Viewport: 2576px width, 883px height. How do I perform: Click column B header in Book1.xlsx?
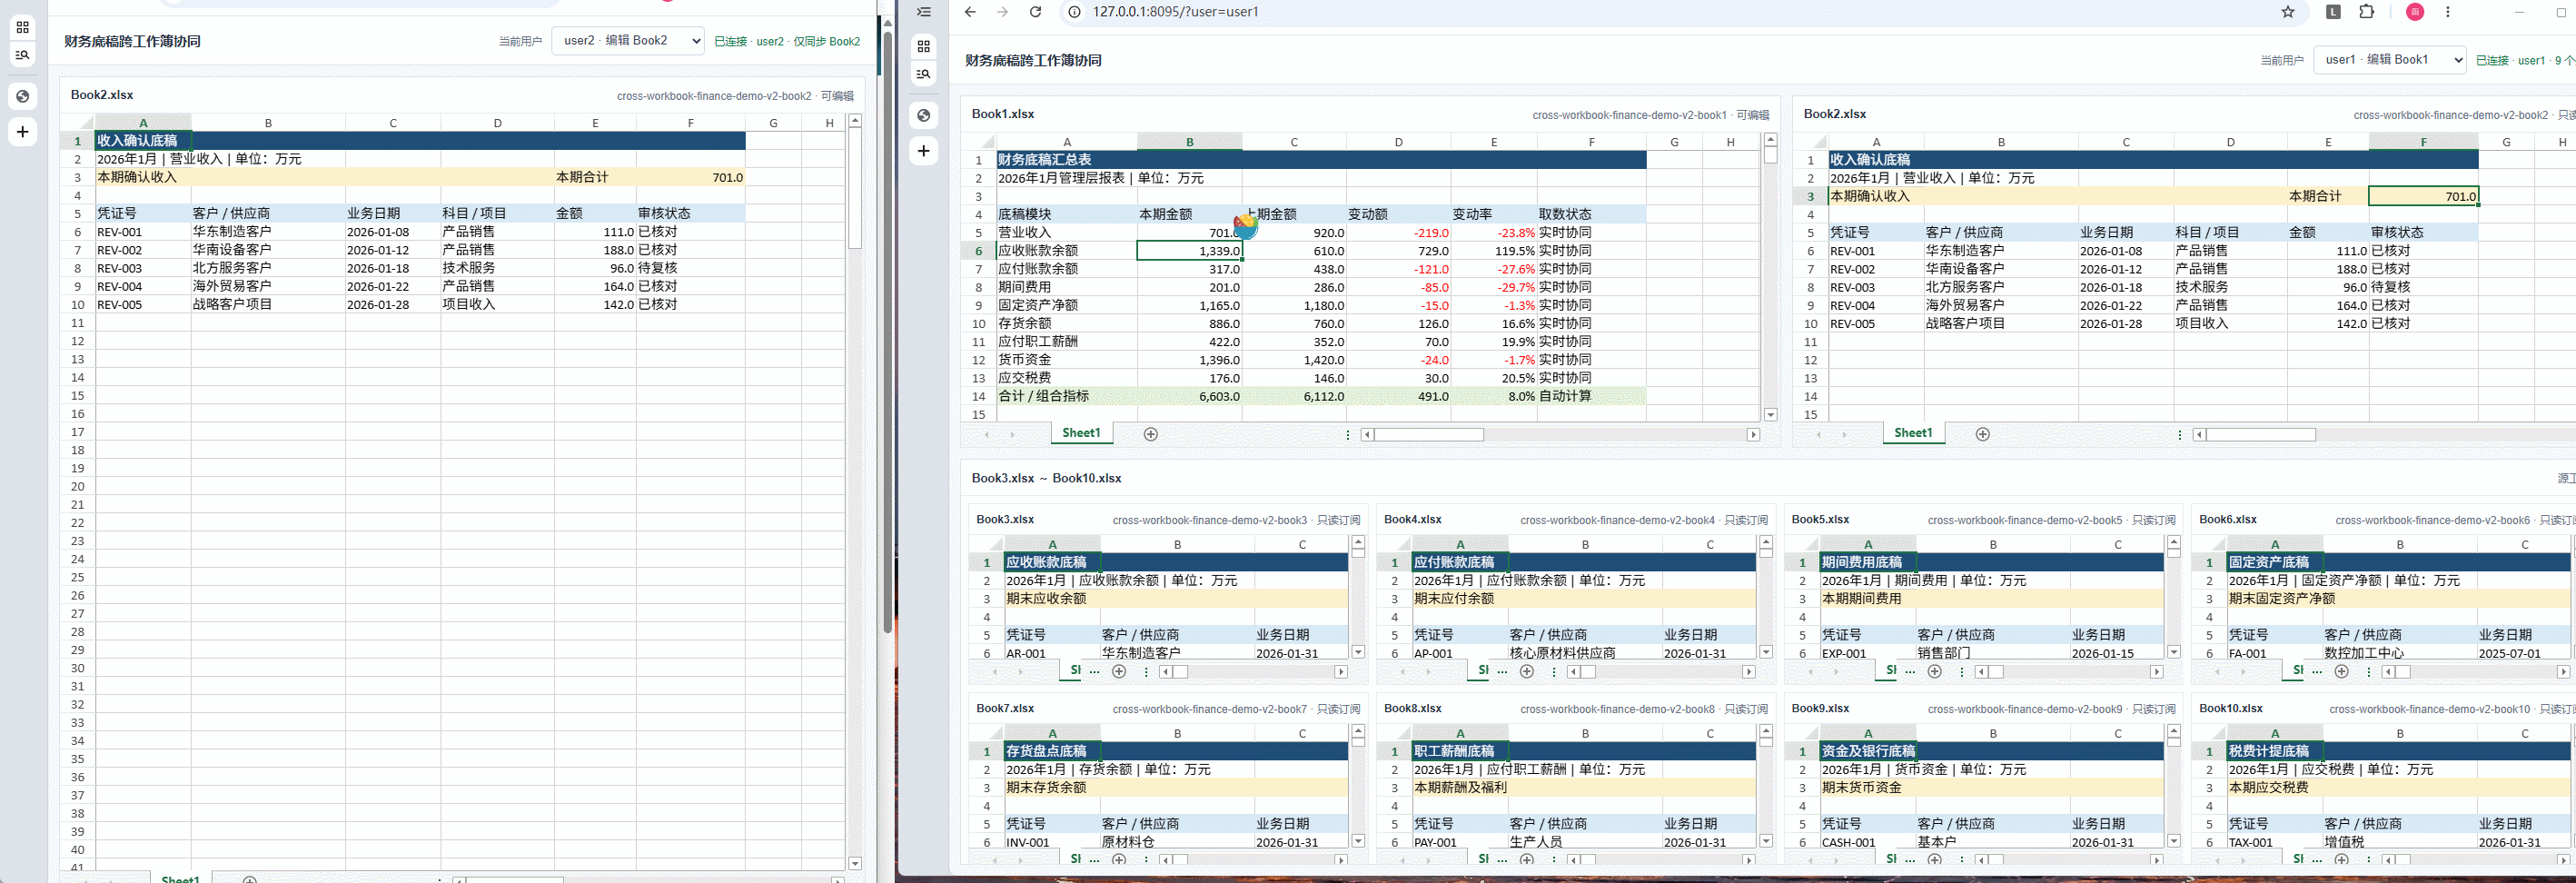[1189, 142]
